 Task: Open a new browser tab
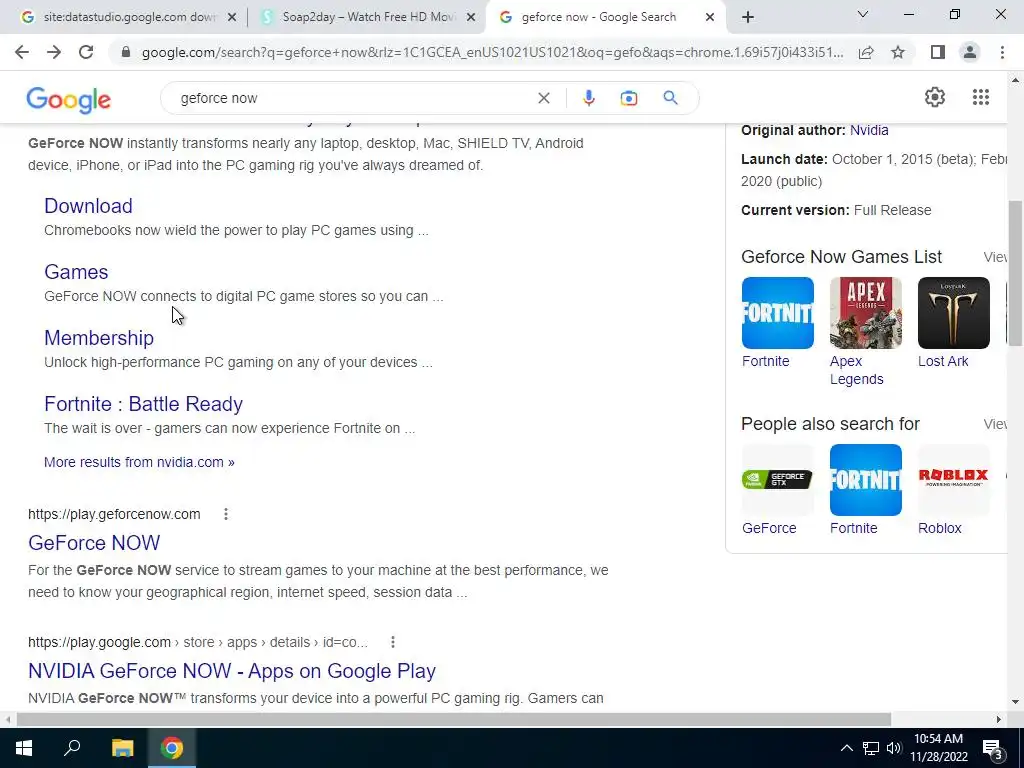tap(748, 18)
